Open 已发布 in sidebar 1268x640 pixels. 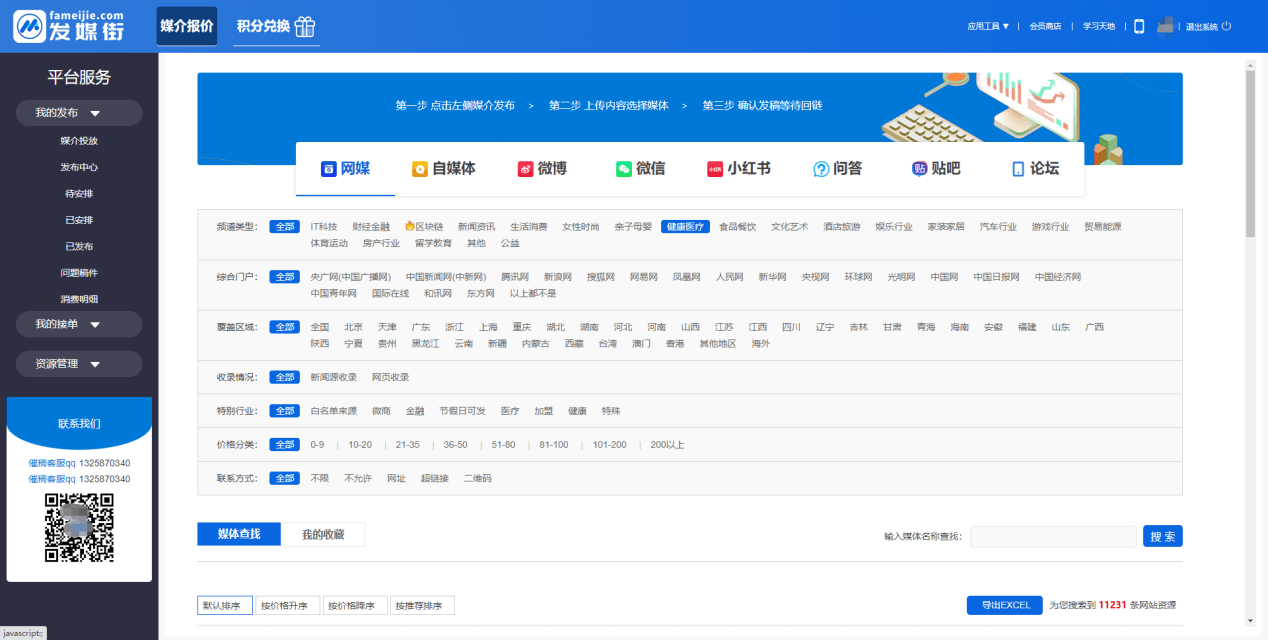[79, 246]
